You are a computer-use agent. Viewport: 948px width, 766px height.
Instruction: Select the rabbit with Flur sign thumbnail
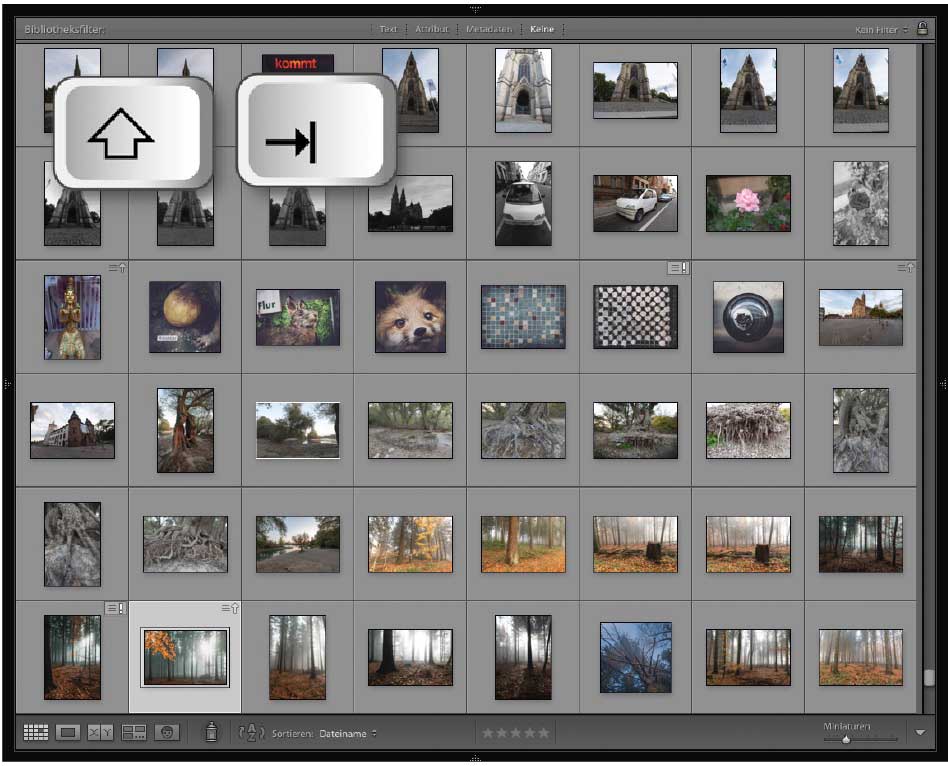(x=297, y=317)
